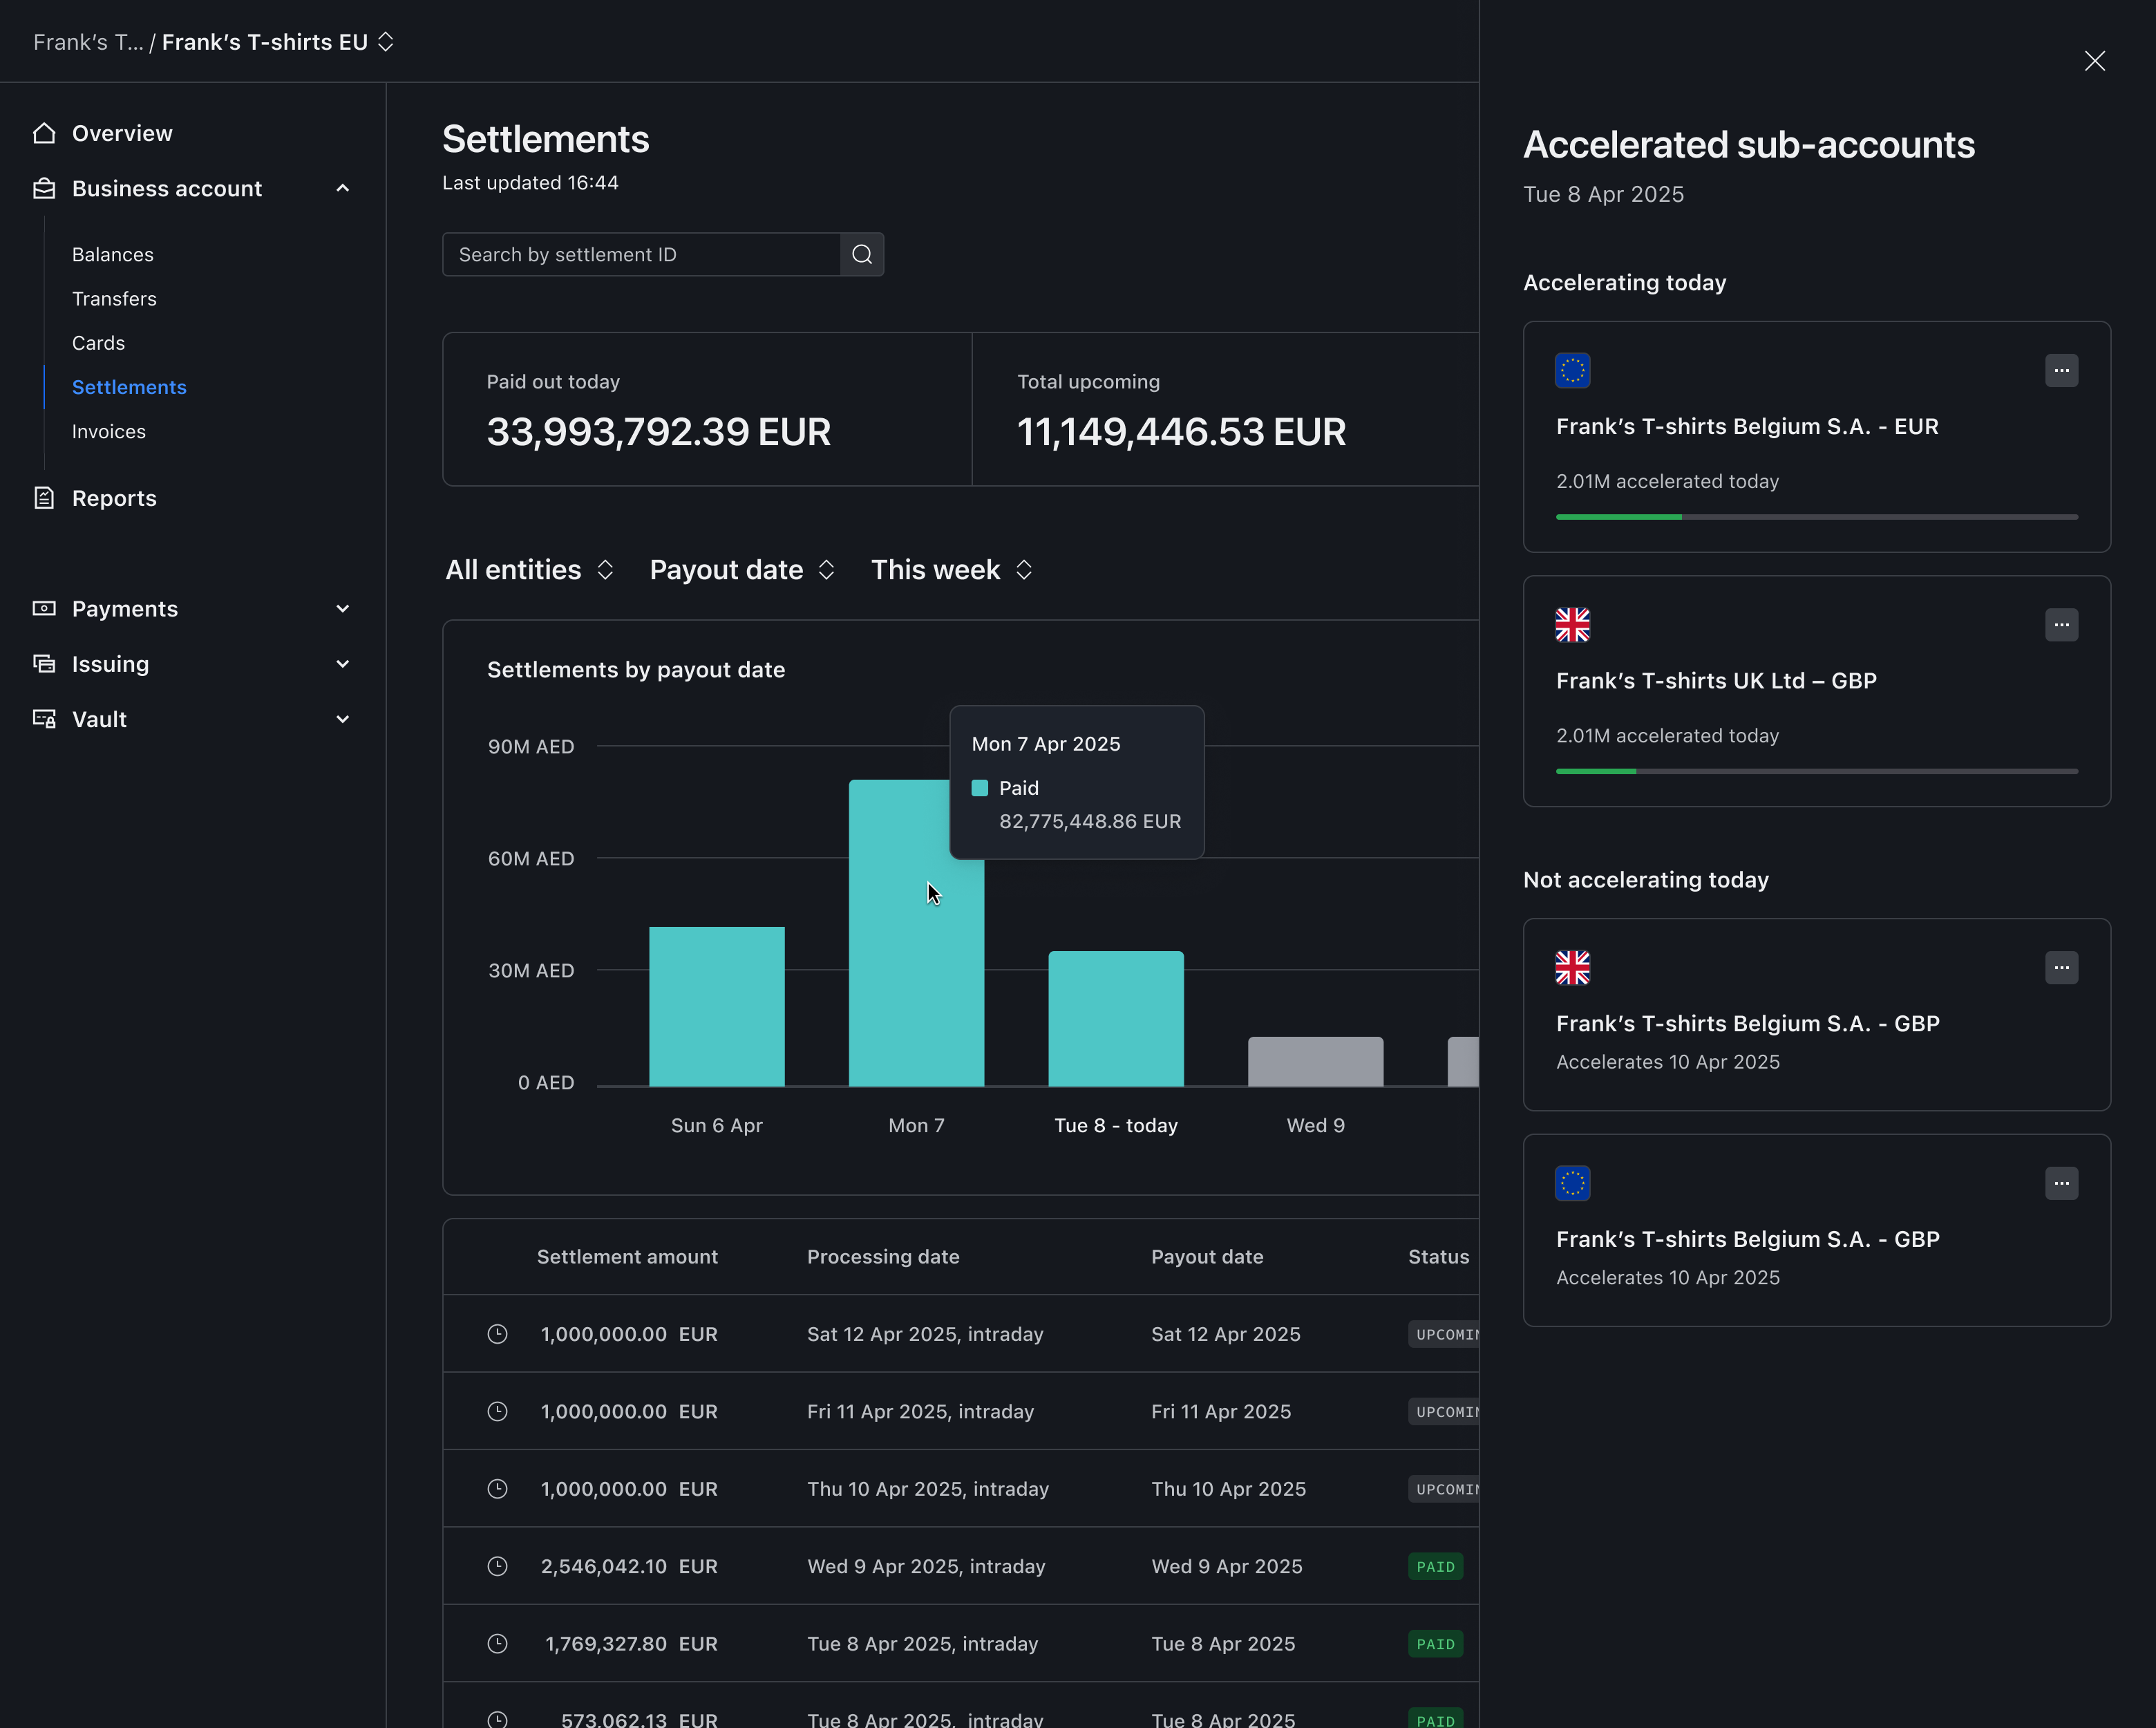The height and width of the screenshot is (1728, 2156).
Task: Click the Belgium S.A. - EUR acceleration progress bar
Action: [1816, 517]
